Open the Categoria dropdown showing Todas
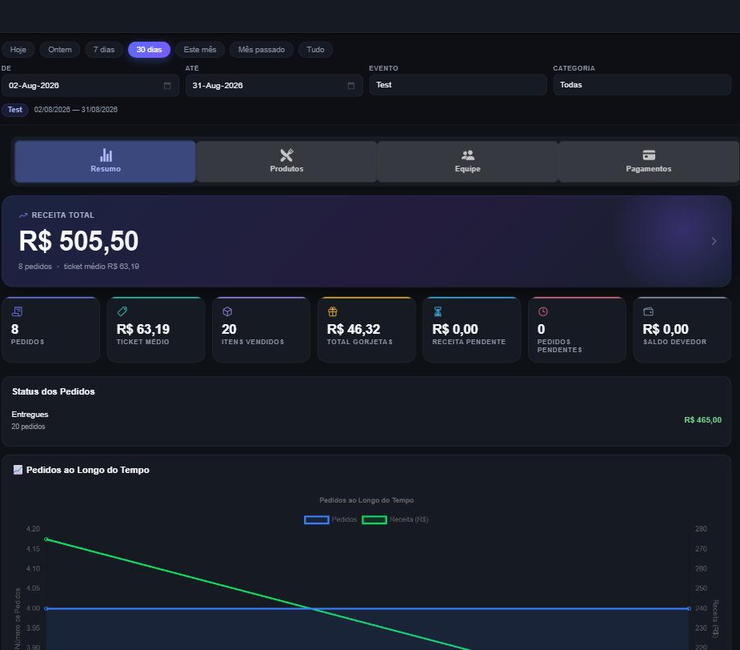The height and width of the screenshot is (650, 740). pos(642,85)
